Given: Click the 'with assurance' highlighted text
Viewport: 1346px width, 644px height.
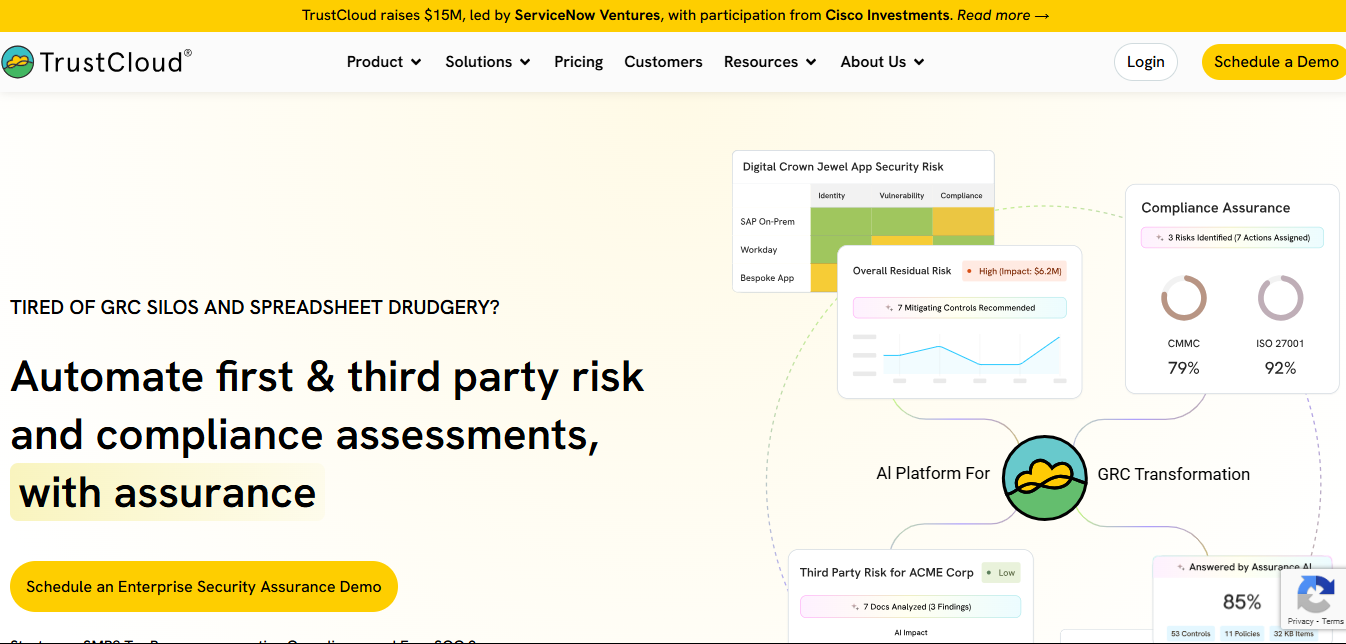Looking at the screenshot, I should [x=167, y=493].
